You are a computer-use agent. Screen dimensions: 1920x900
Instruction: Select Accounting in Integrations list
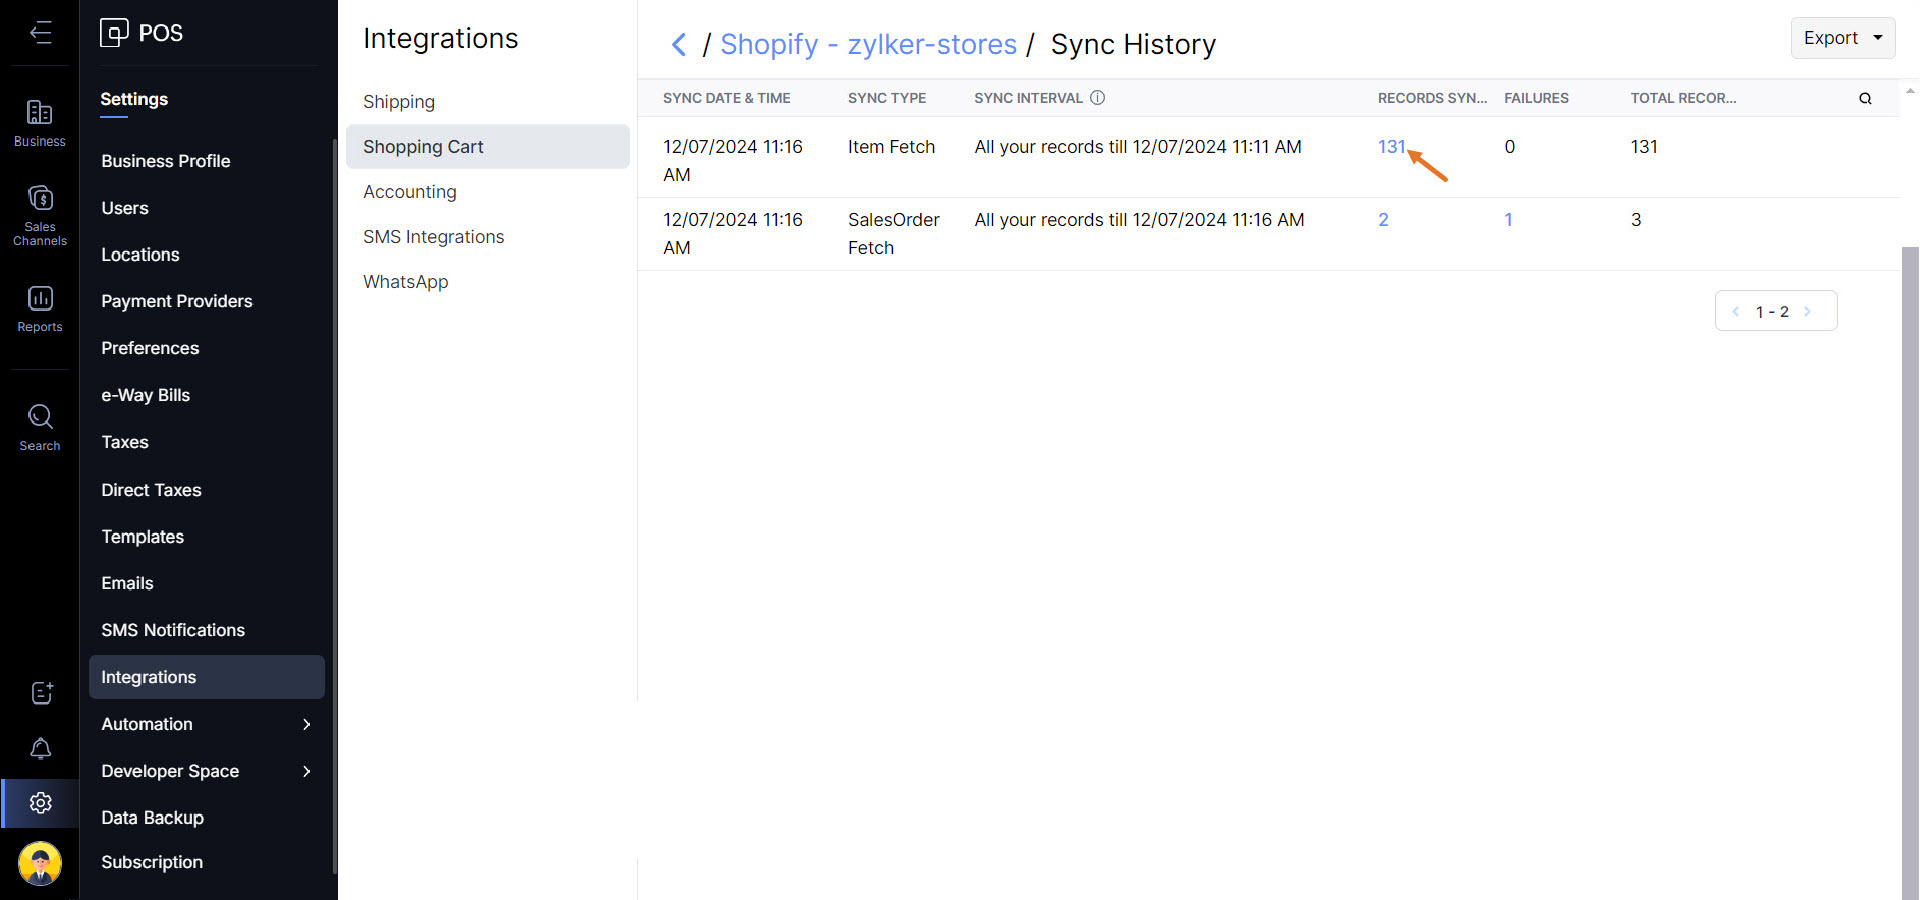pos(410,192)
